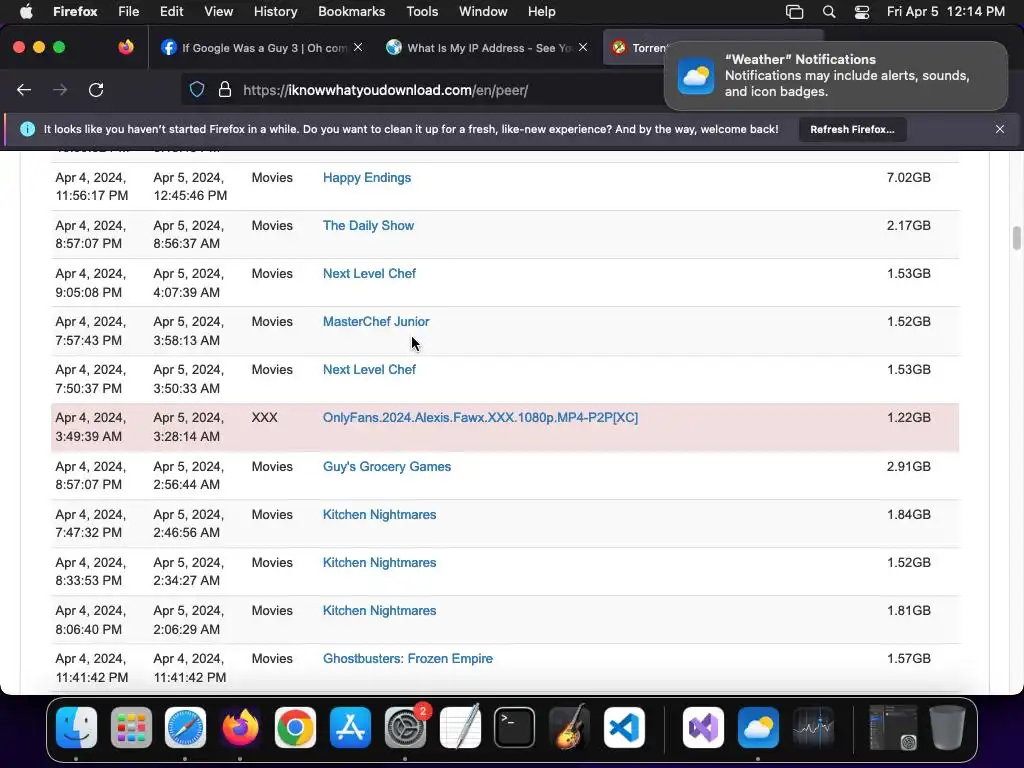The width and height of the screenshot is (1024, 768).
Task: Click the page vertical scrollbar thumb
Action: (1016, 238)
